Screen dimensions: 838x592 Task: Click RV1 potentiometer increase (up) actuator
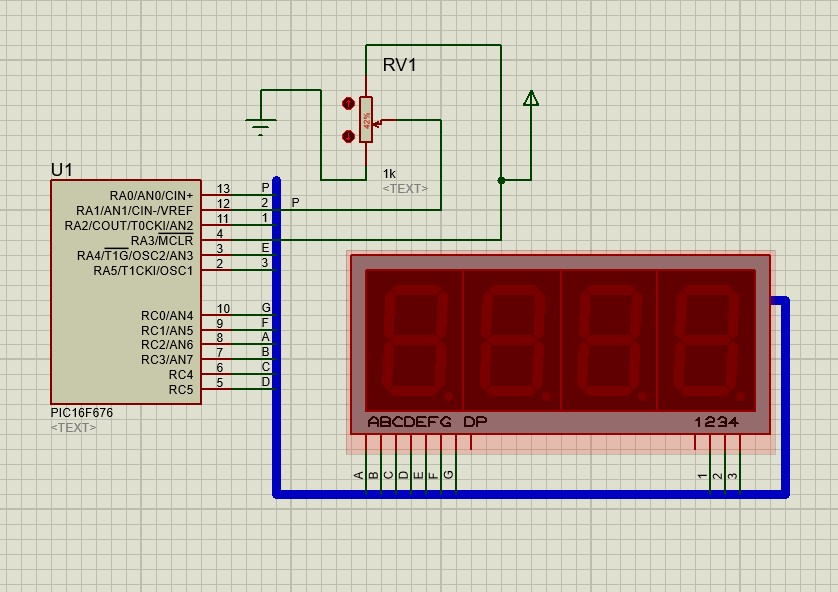tap(348, 104)
